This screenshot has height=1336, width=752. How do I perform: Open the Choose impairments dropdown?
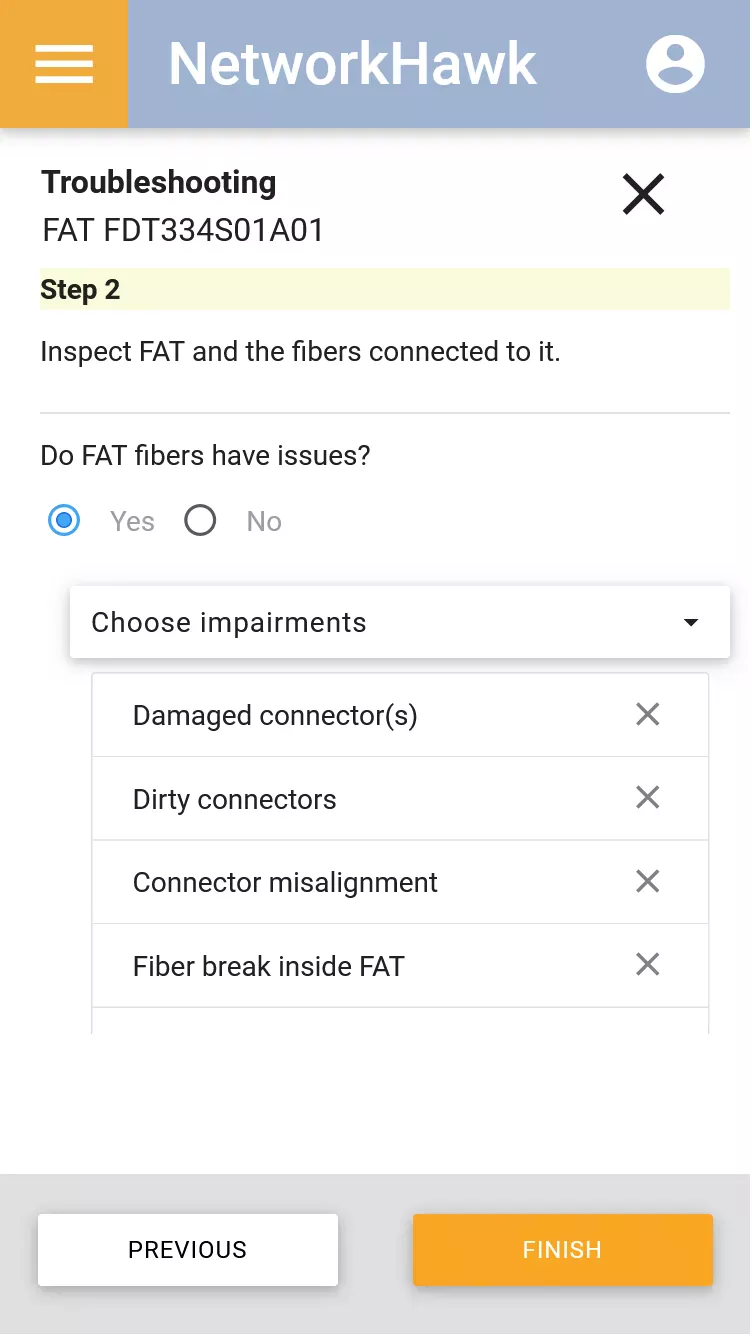pyautogui.click(x=400, y=622)
